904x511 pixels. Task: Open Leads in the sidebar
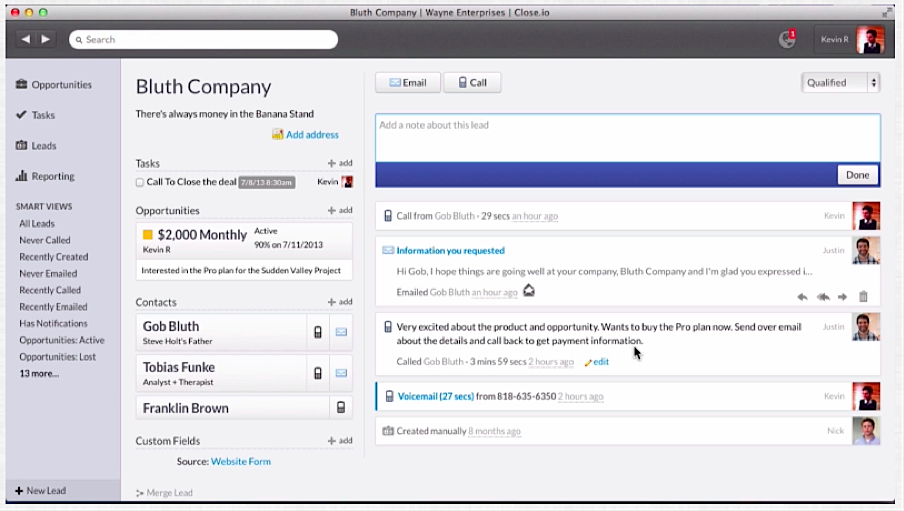click(36, 146)
